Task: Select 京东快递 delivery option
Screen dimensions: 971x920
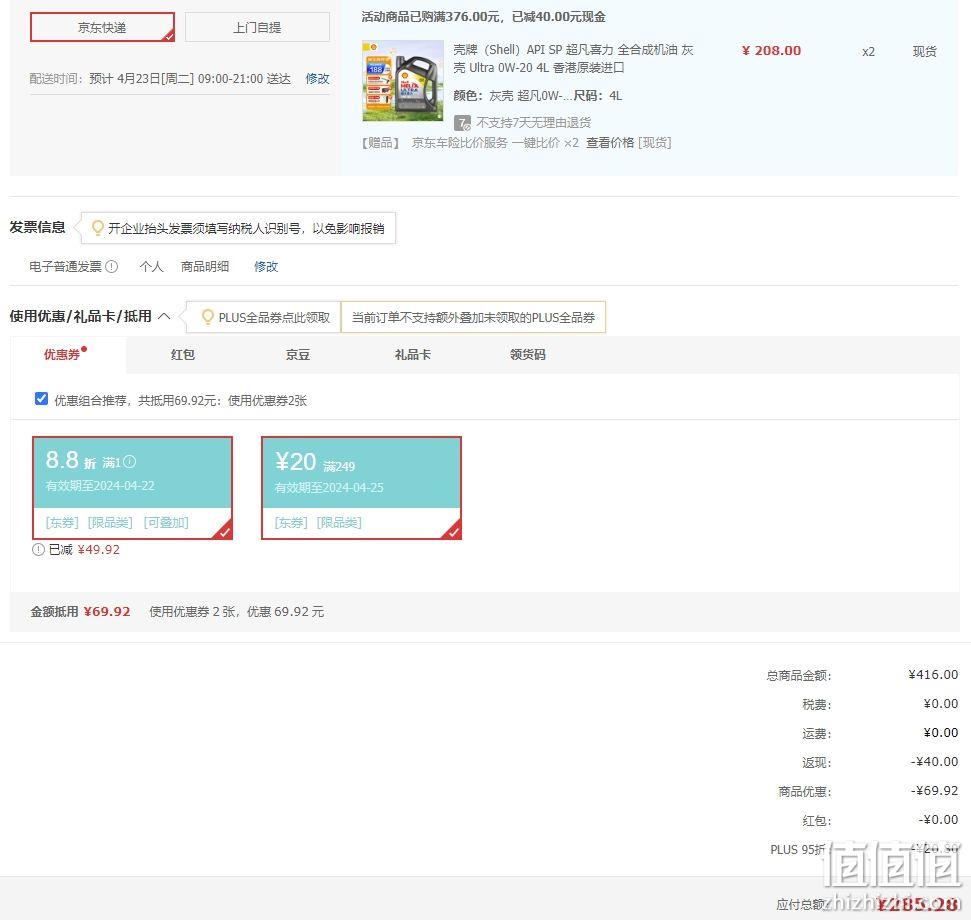Action: pyautogui.click(x=102, y=27)
